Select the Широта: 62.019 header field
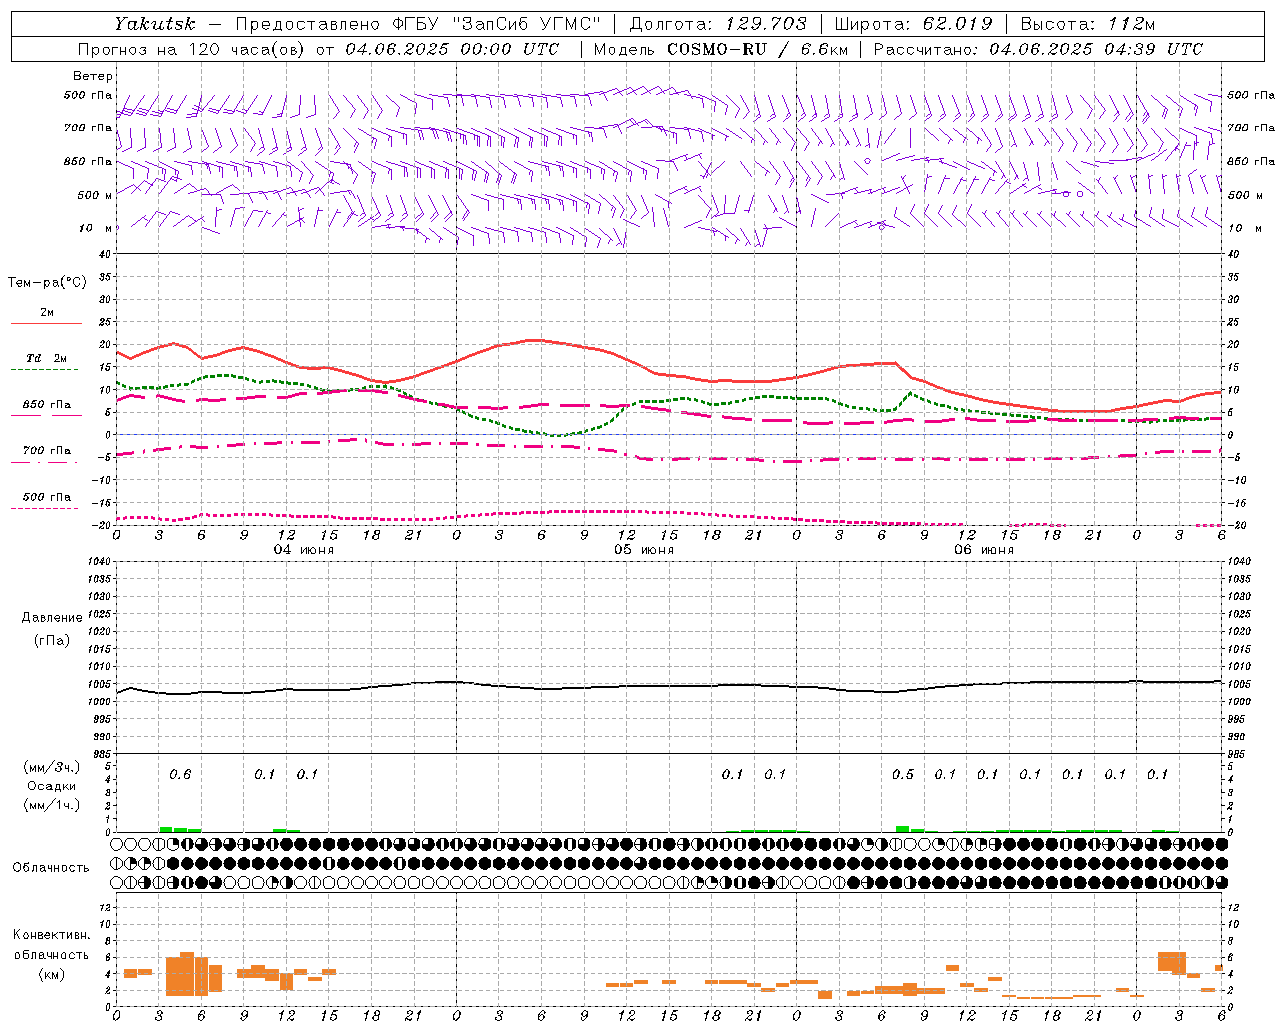 pyautogui.click(x=913, y=23)
